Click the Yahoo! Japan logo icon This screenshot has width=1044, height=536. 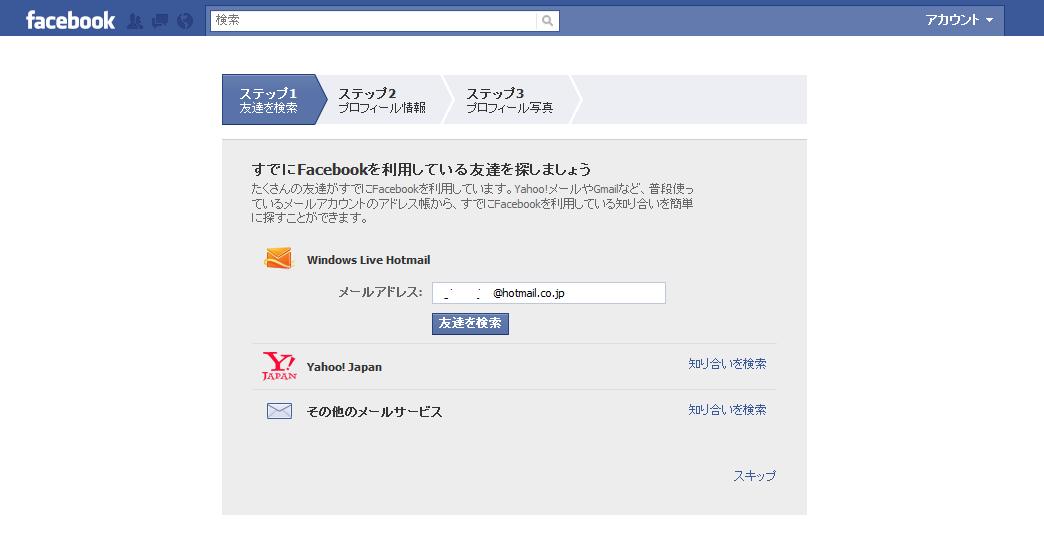coord(279,366)
